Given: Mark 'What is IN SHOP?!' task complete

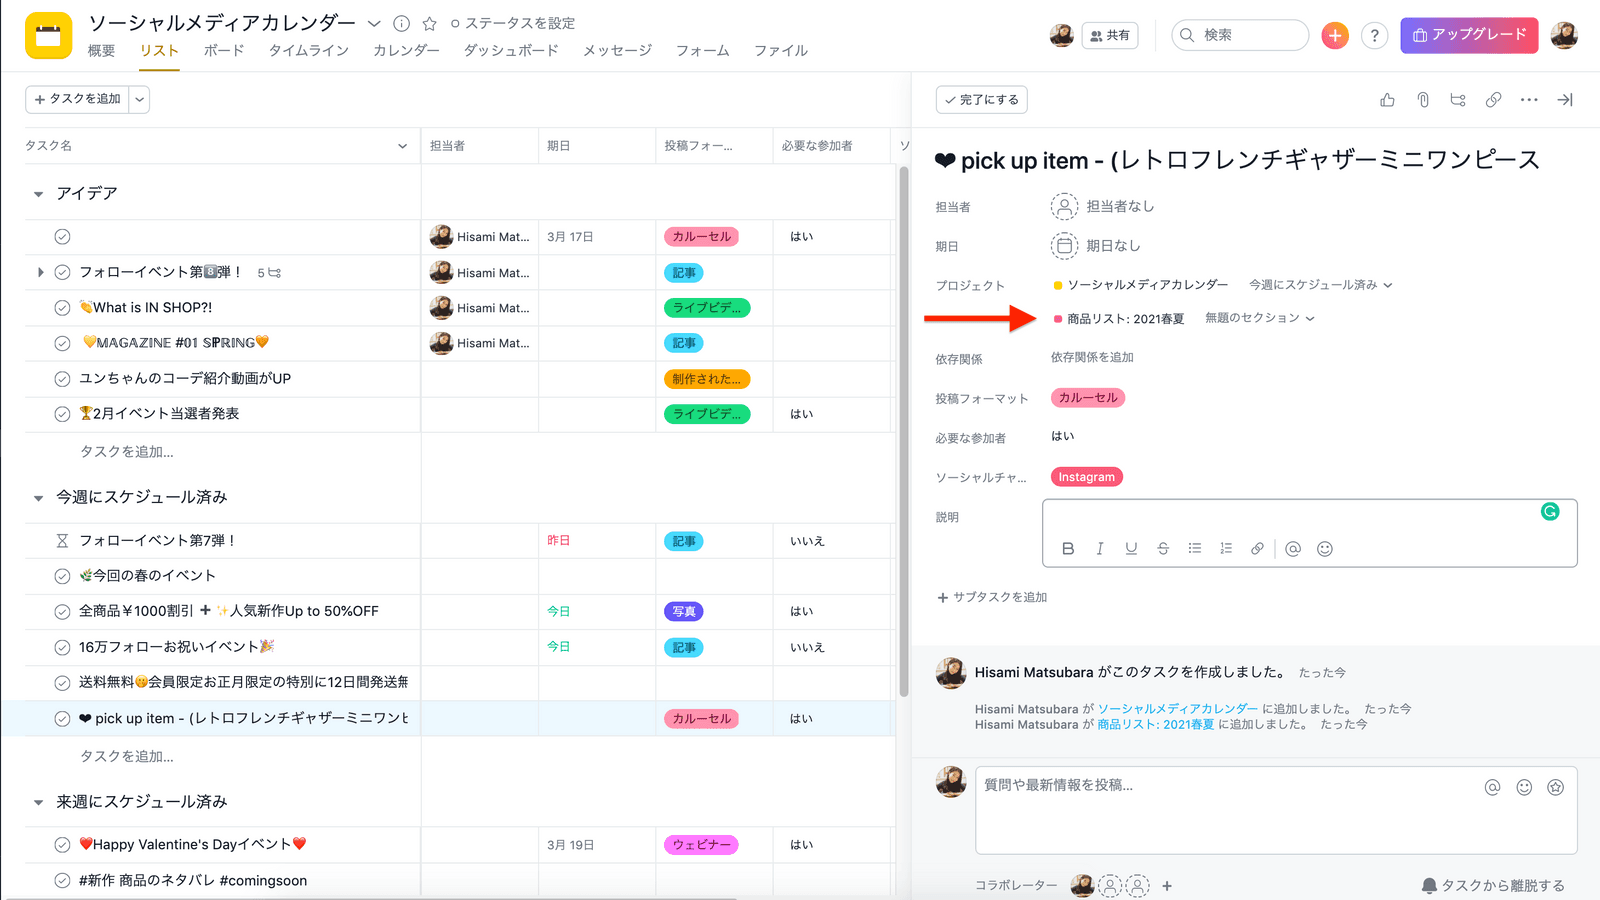Looking at the screenshot, I should click(x=62, y=308).
